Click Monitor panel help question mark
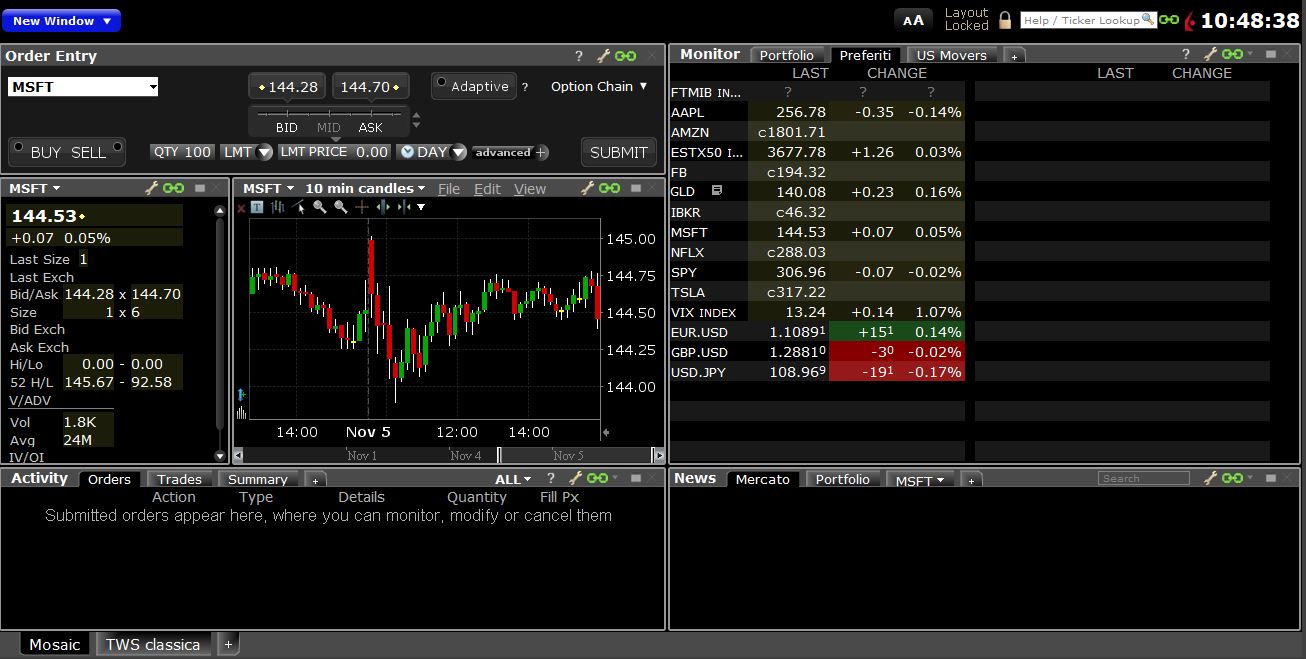This screenshot has width=1306, height=659. [x=1186, y=54]
